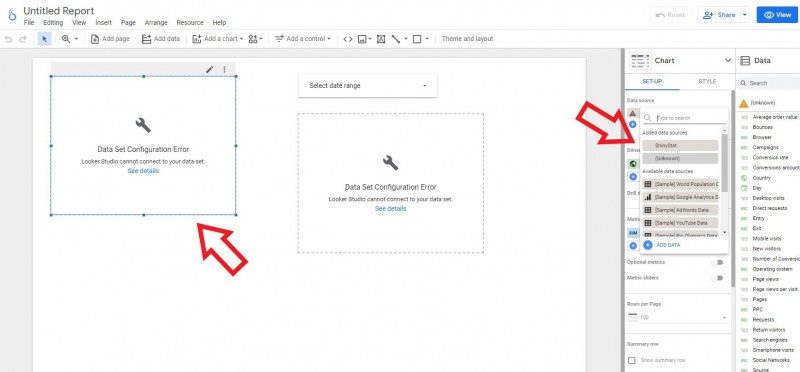Click ADD DATA in the popup

coord(662,245)
